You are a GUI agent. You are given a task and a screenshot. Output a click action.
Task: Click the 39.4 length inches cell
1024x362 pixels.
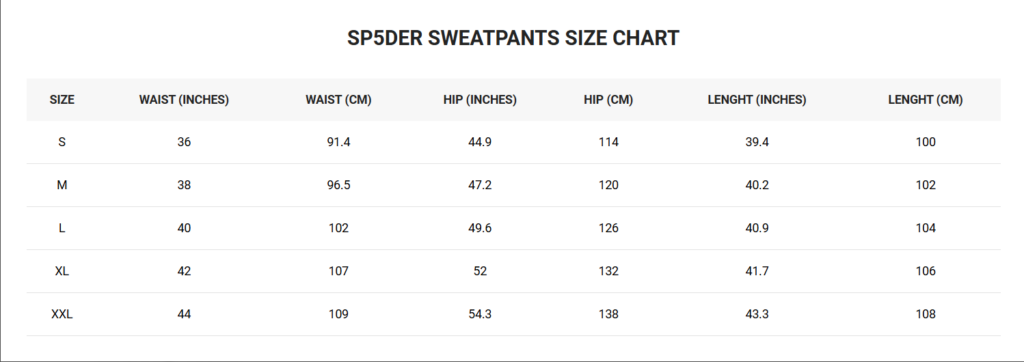pos(757,142)
